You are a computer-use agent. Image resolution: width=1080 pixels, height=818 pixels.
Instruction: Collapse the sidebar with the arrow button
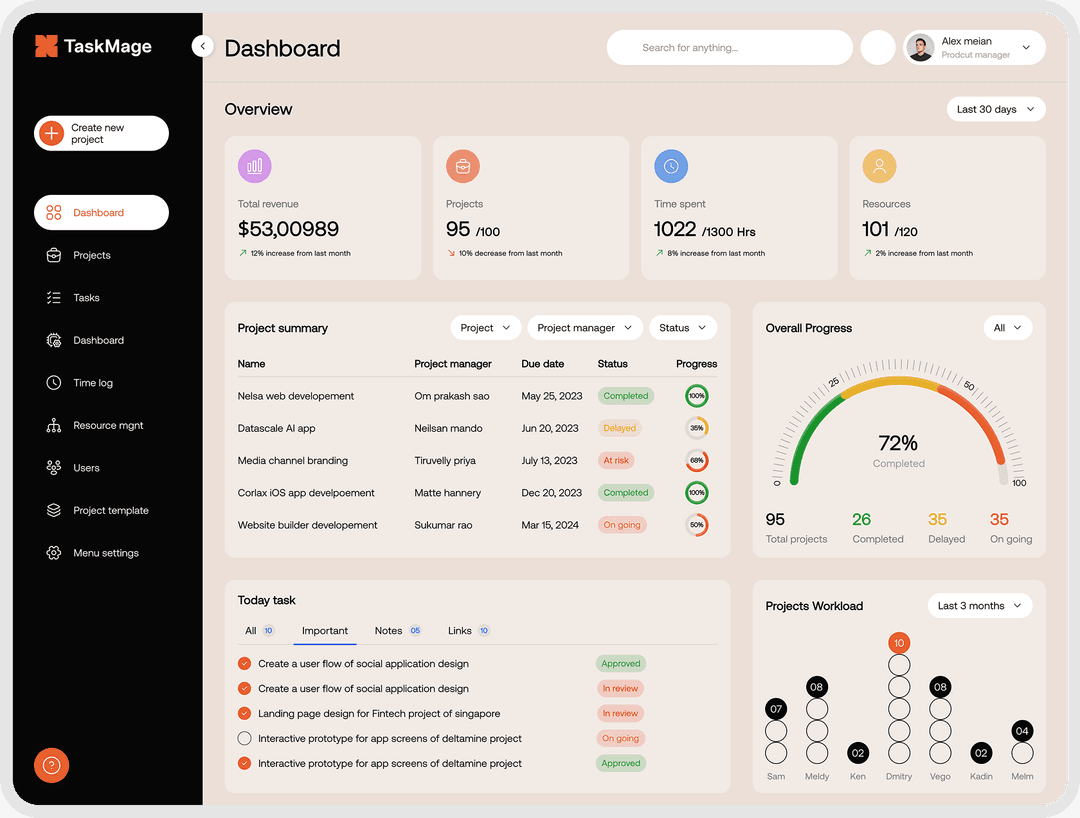(x=203, y=46)
